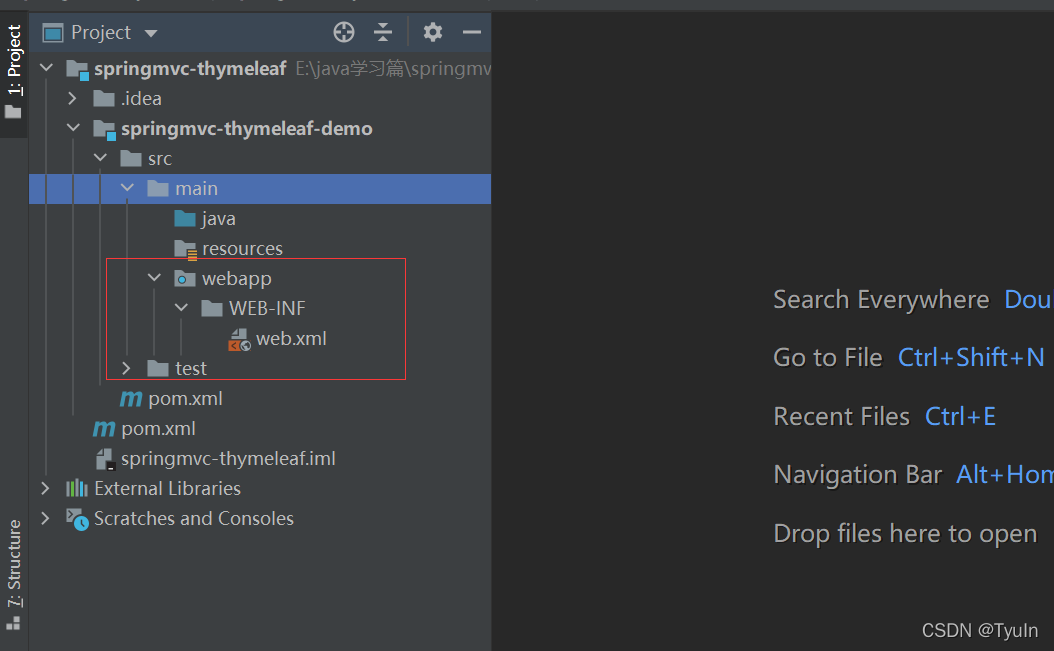The image size is (1054, 651).
Task: Click the Ctrl+E Recent Files shortcut
Action: (x=960, y=416)
